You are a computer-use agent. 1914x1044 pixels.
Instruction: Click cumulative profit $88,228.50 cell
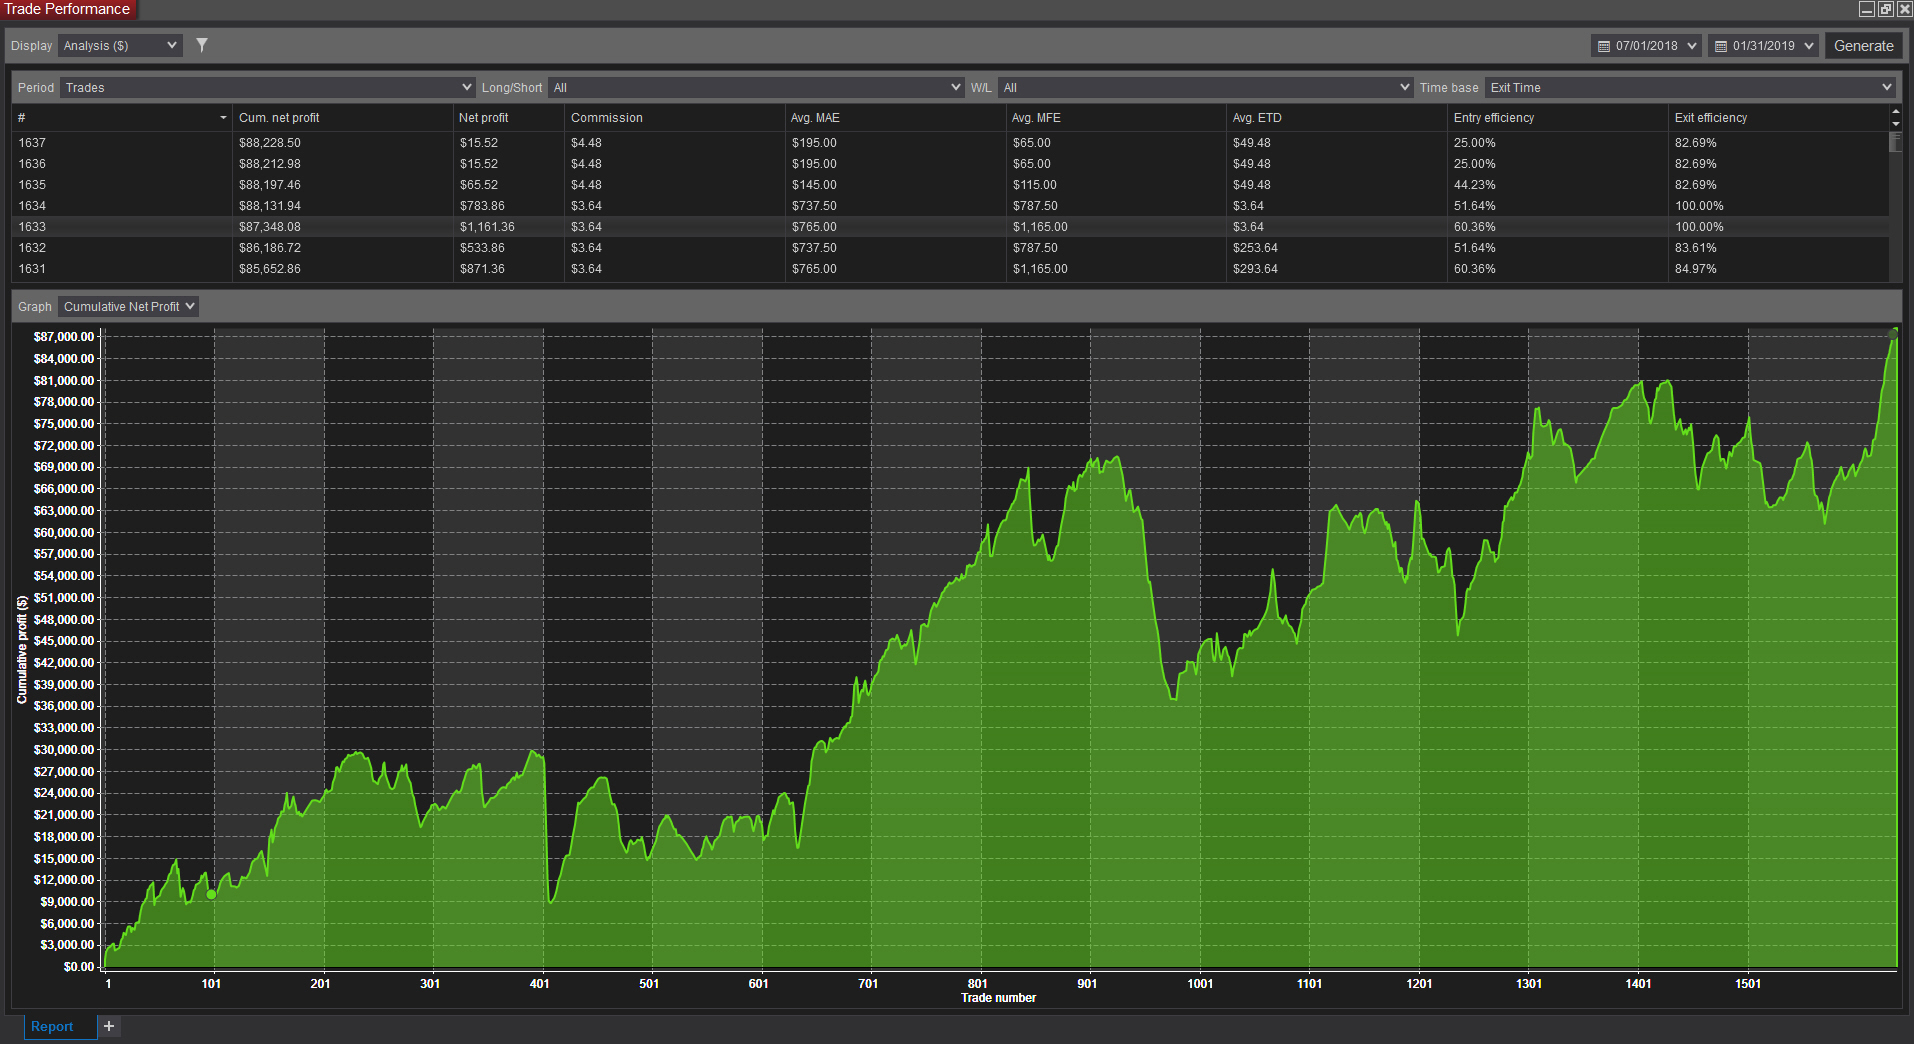pyautogui.click(x=269, y=143)
